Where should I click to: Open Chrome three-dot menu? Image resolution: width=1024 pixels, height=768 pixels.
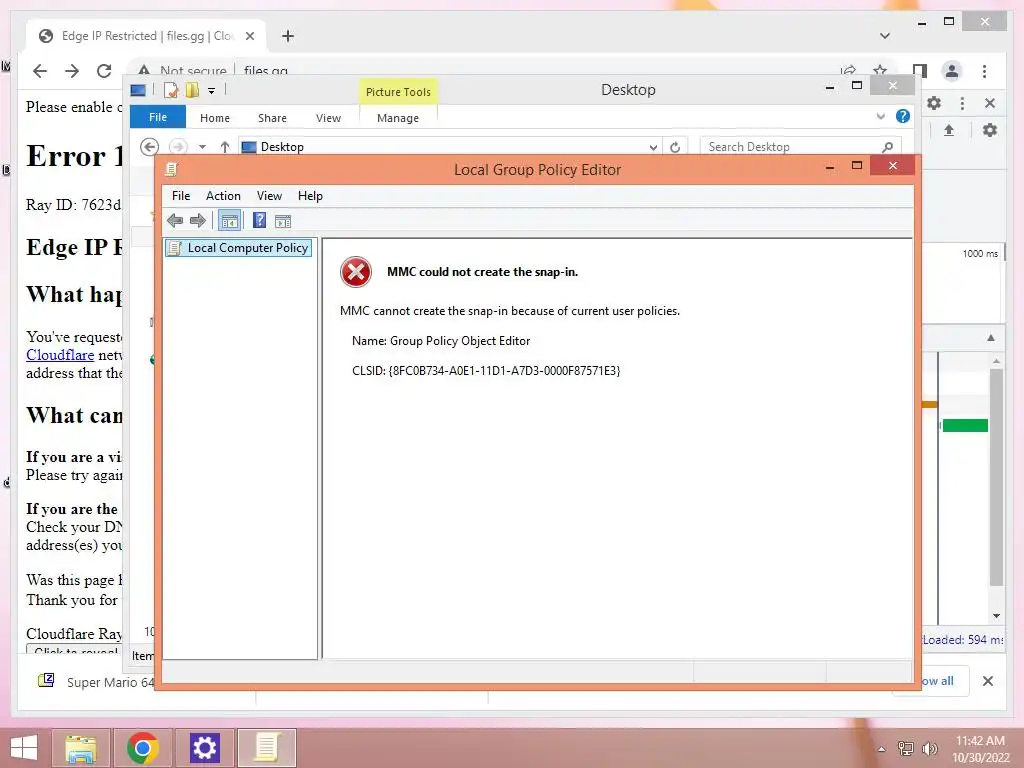[x=984, y=71]
